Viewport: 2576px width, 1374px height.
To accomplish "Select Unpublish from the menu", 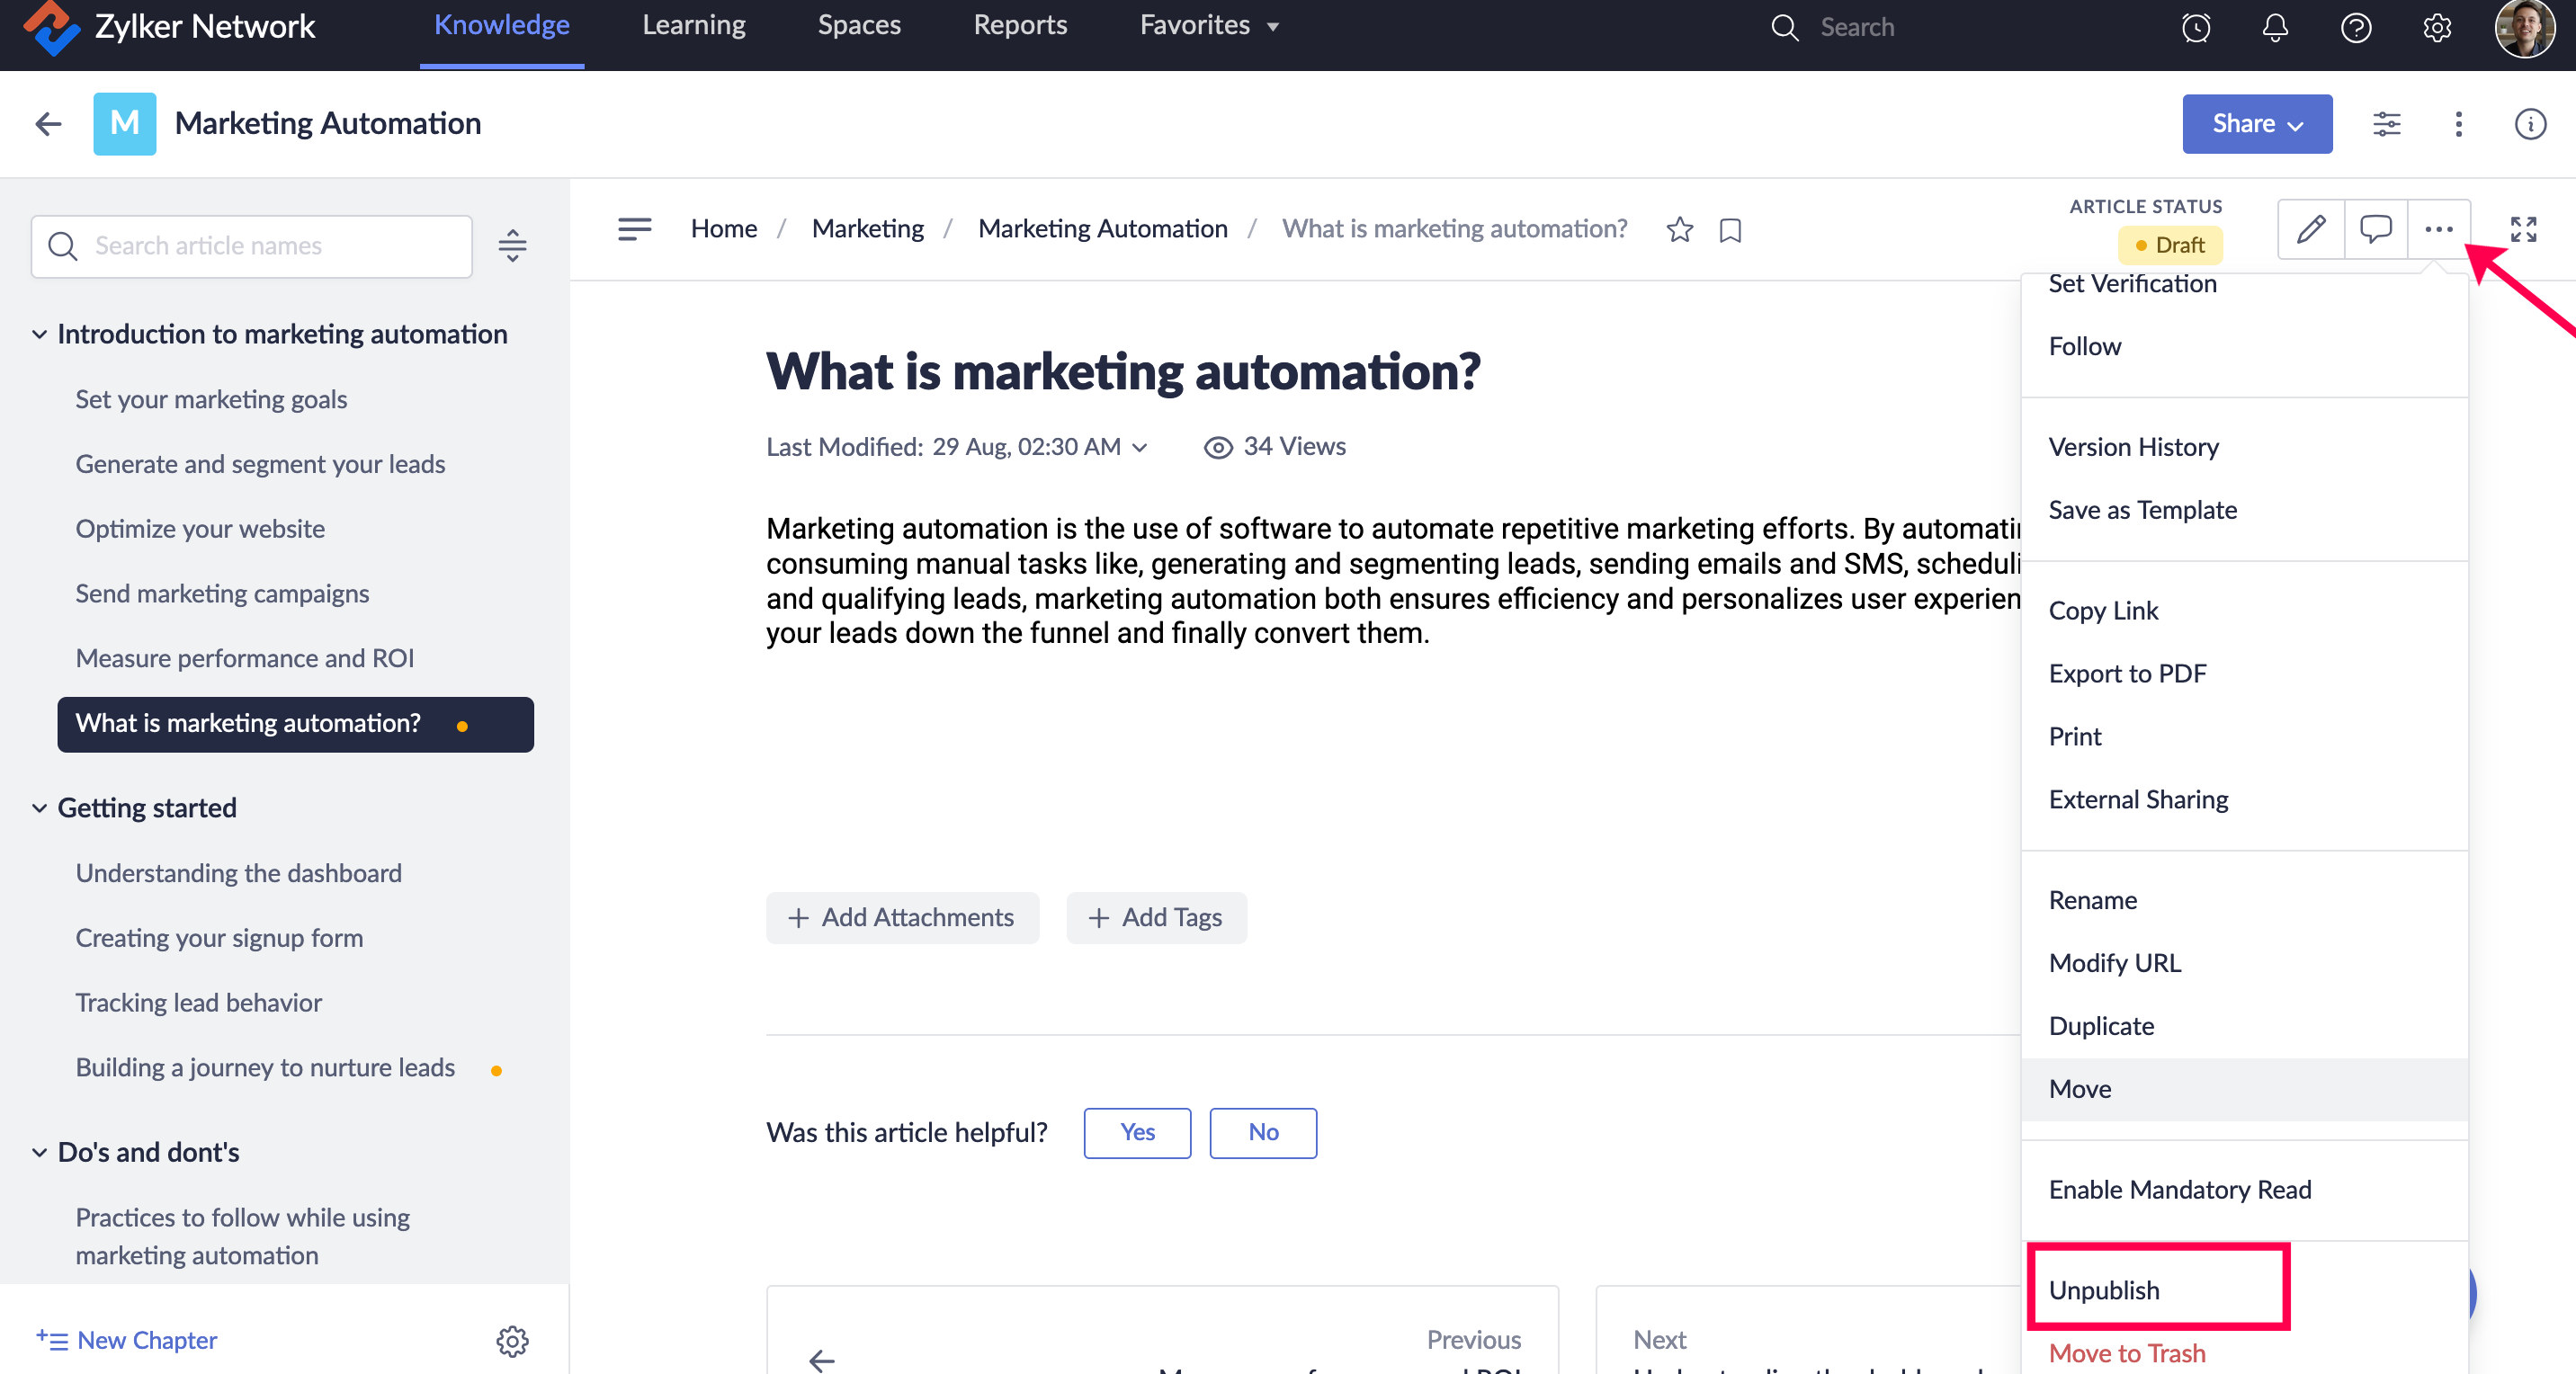I will click(x=2104, y=1290).
